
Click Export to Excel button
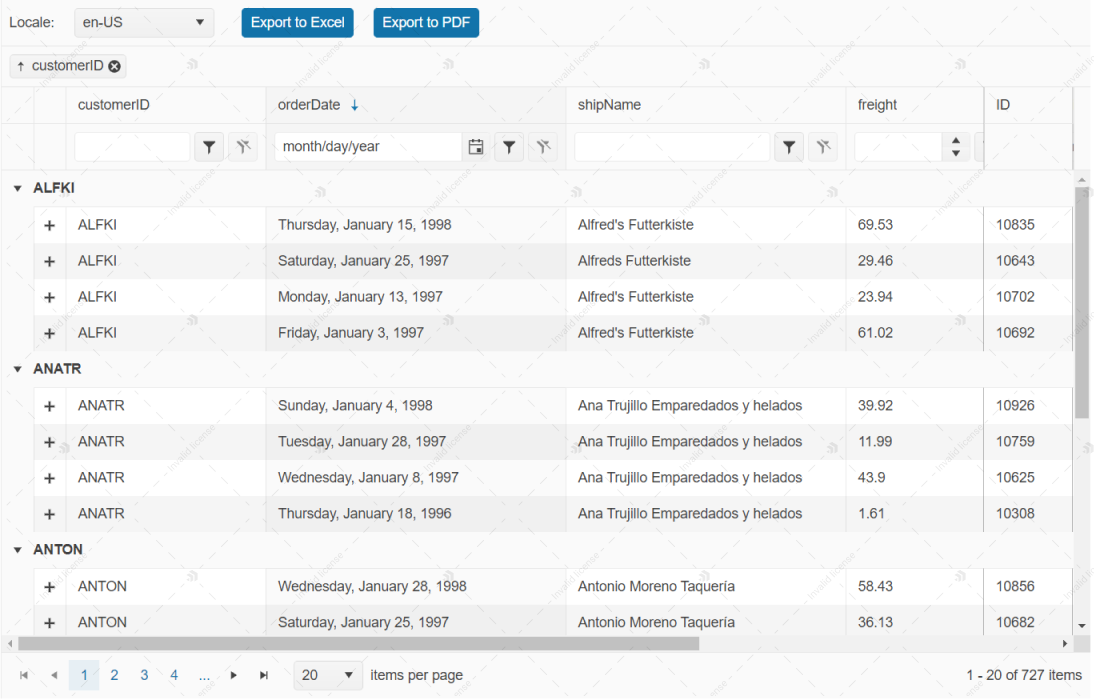pyautogui.click(x=297, y=22)
